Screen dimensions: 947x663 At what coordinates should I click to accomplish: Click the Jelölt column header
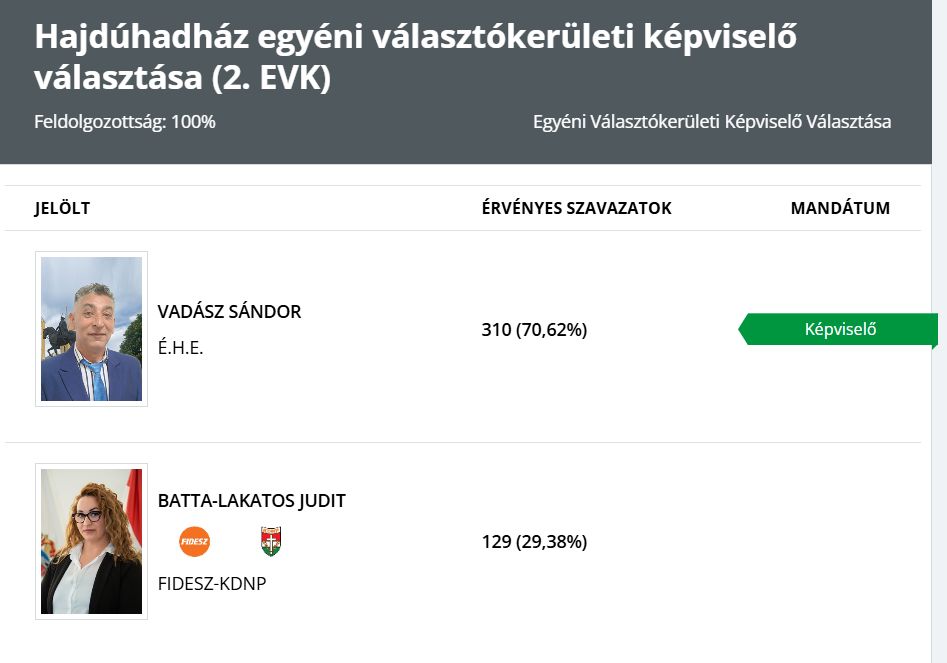[x=62, y=208]
